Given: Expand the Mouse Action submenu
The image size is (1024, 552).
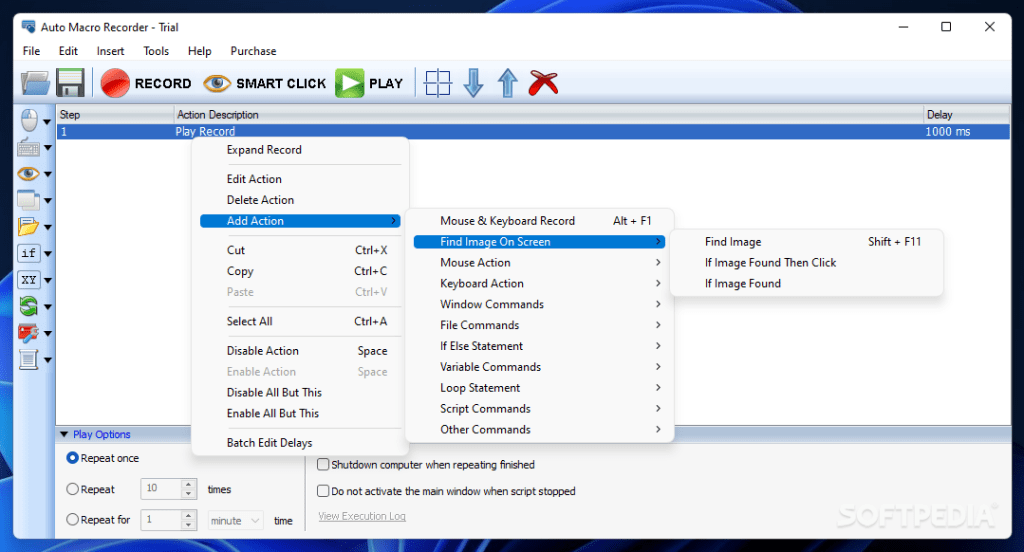Looking at the screenshot, I should tap(539, 263).
